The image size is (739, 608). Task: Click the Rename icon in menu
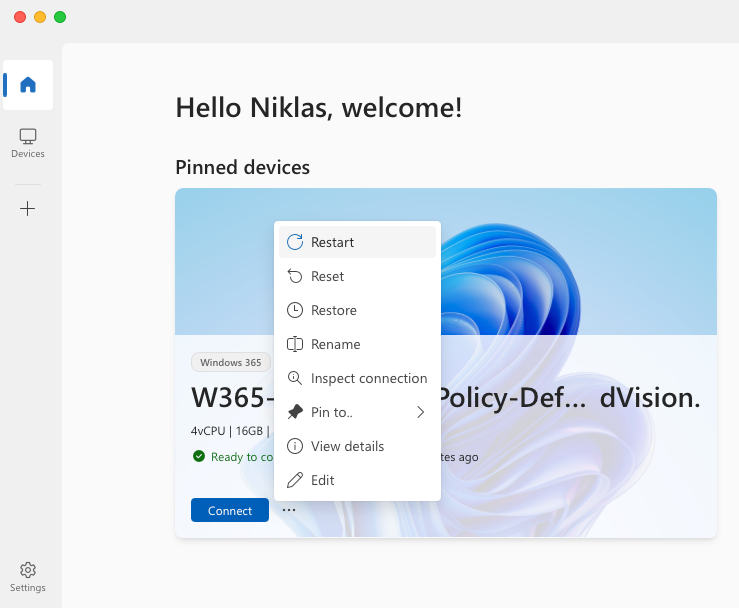click(295, 344)
